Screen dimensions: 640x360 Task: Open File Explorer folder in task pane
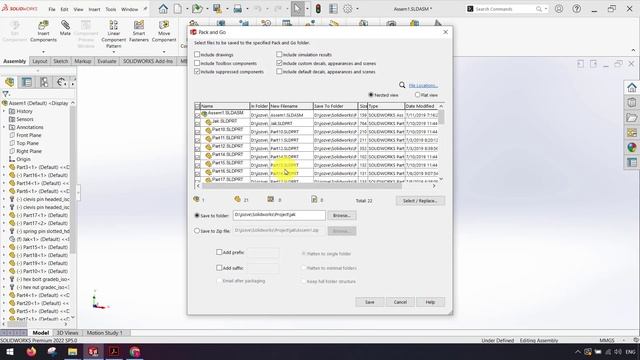click(x=632, y=118)
